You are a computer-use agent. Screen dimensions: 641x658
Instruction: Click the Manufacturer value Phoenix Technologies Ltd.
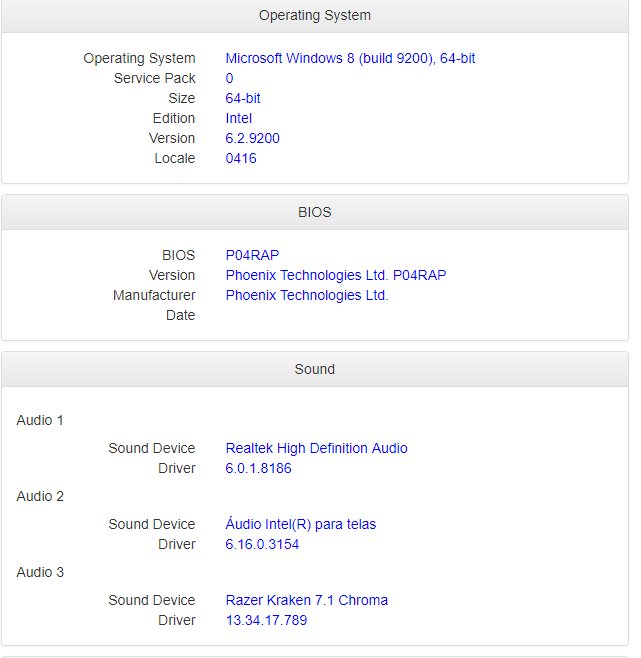307,295
